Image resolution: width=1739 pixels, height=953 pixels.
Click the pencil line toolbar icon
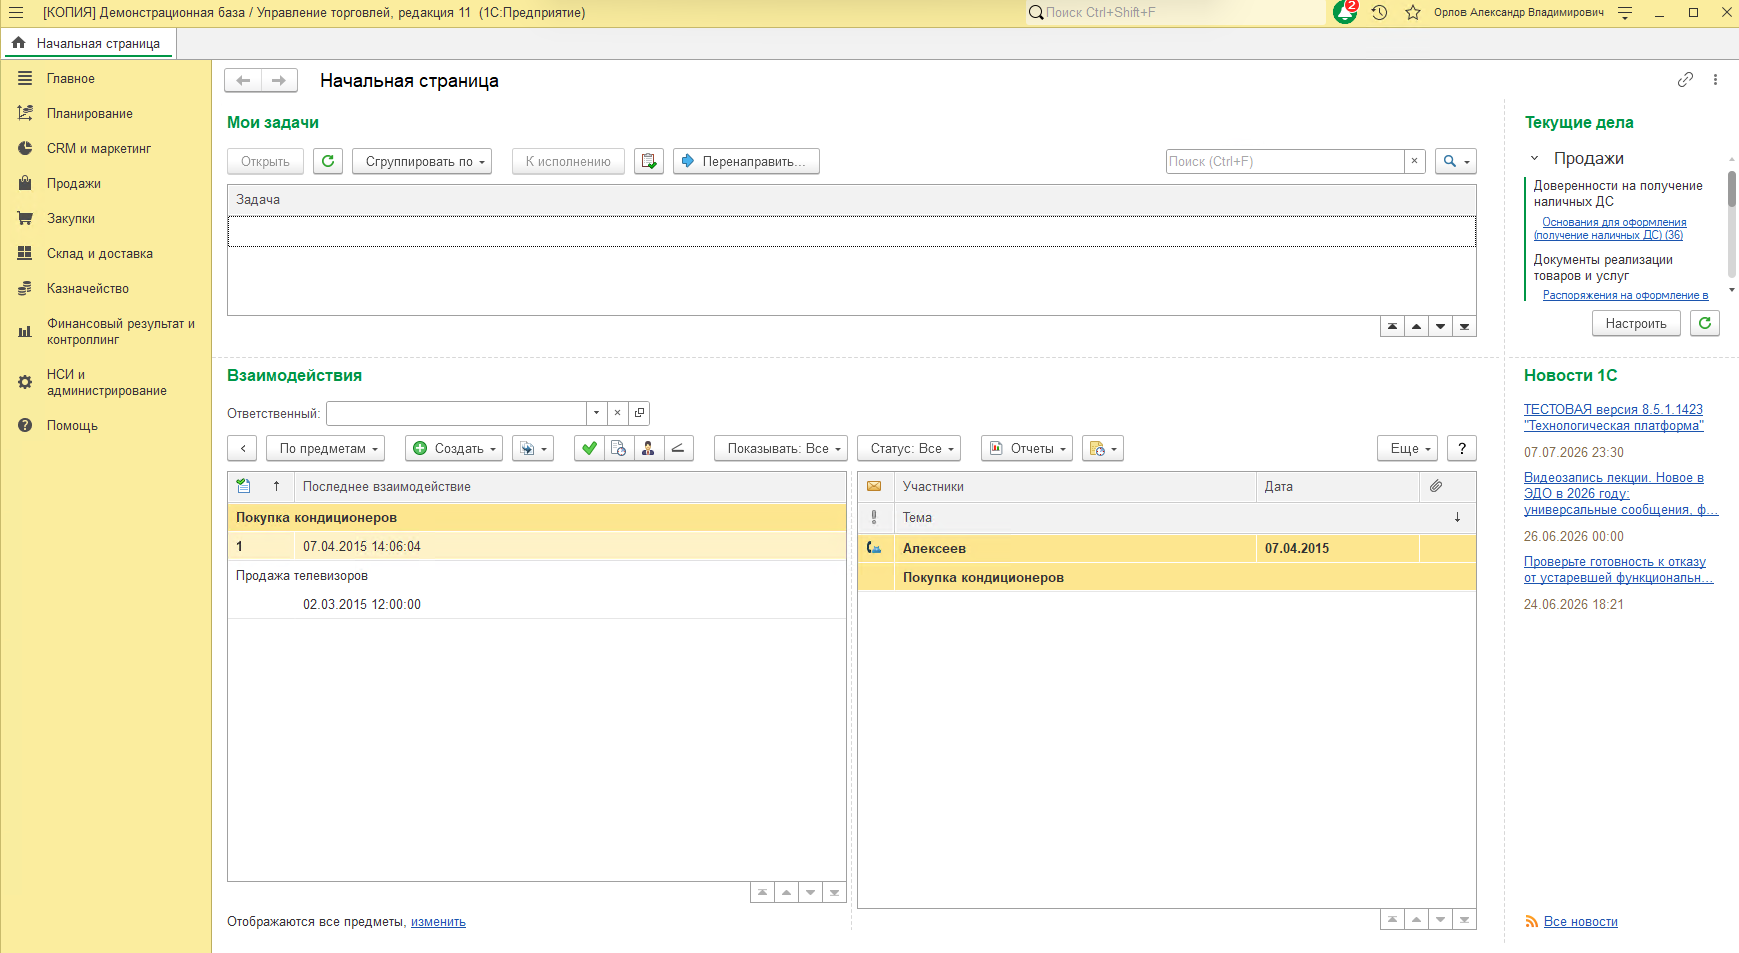coord(678,448)
